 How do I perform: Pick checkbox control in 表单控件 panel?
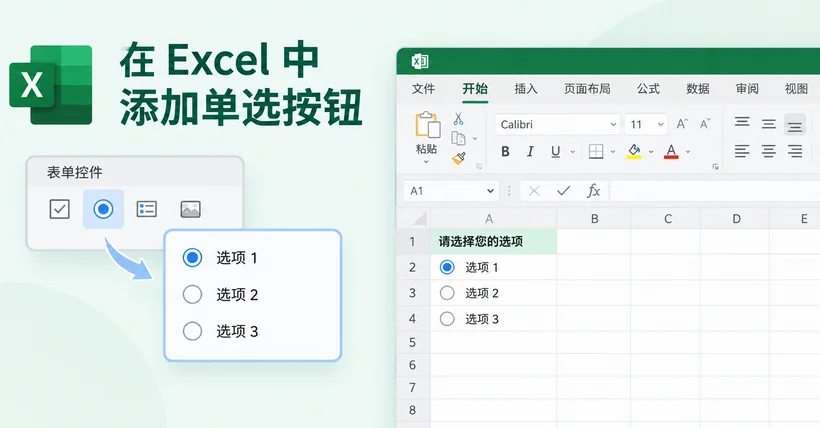(59, 209)
